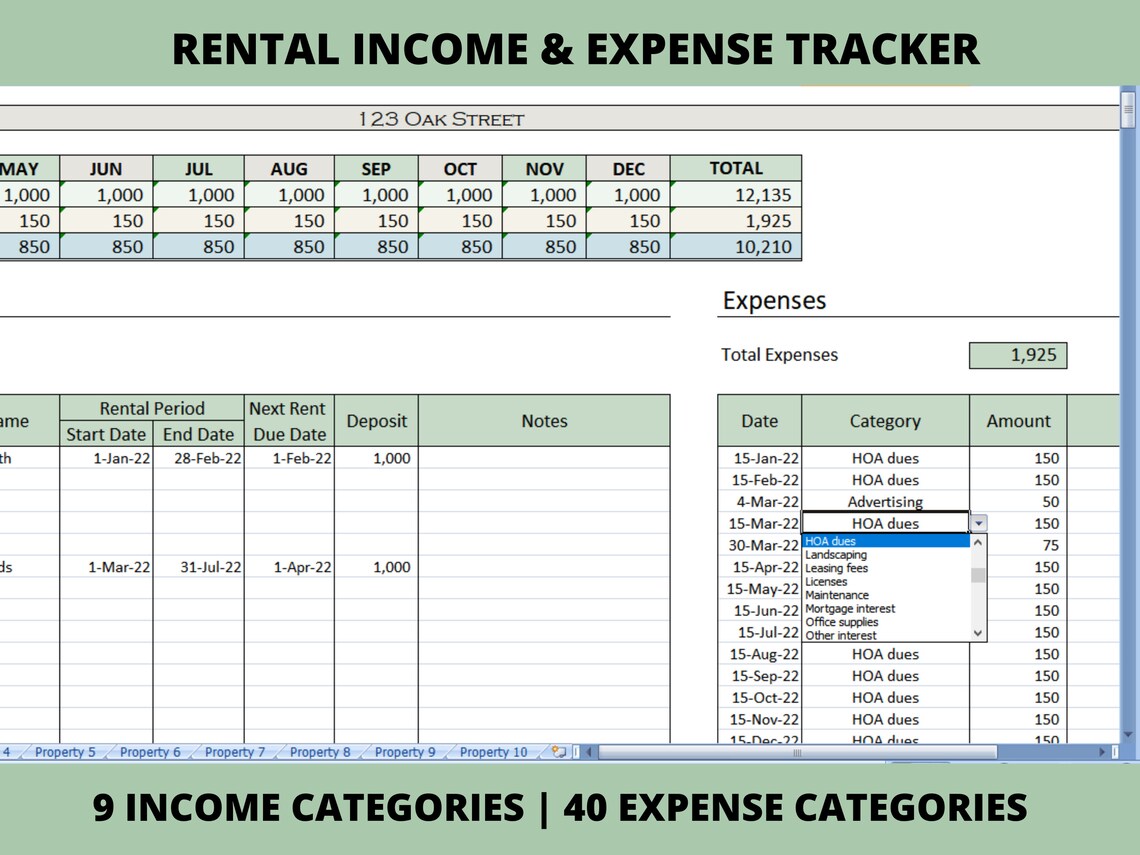The image size is (1140, 855).
Task: Click the Start Date cell showing 1-Mar-22
Action: tap(107, 567)
